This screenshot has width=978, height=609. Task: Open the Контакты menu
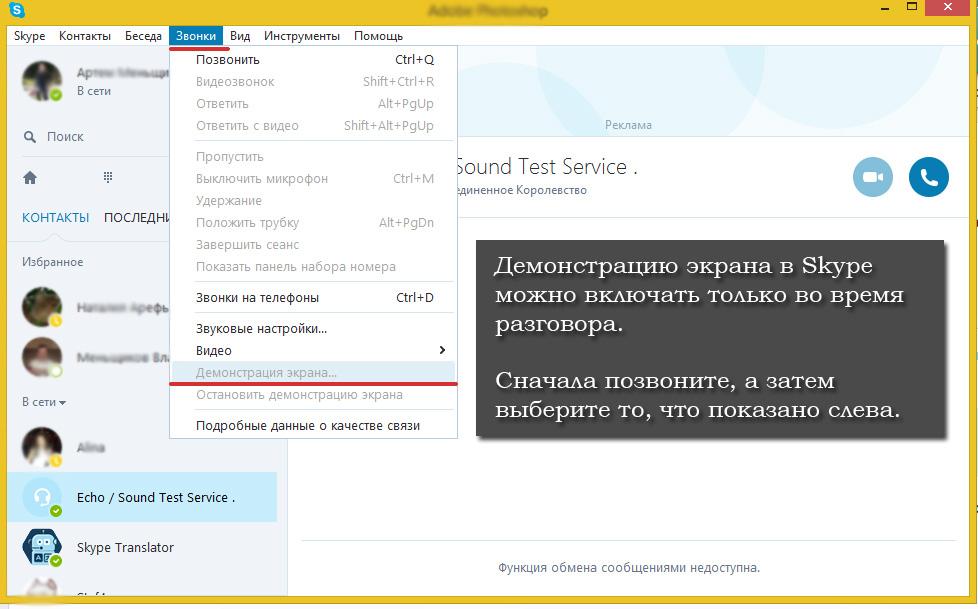coord(85,36)
